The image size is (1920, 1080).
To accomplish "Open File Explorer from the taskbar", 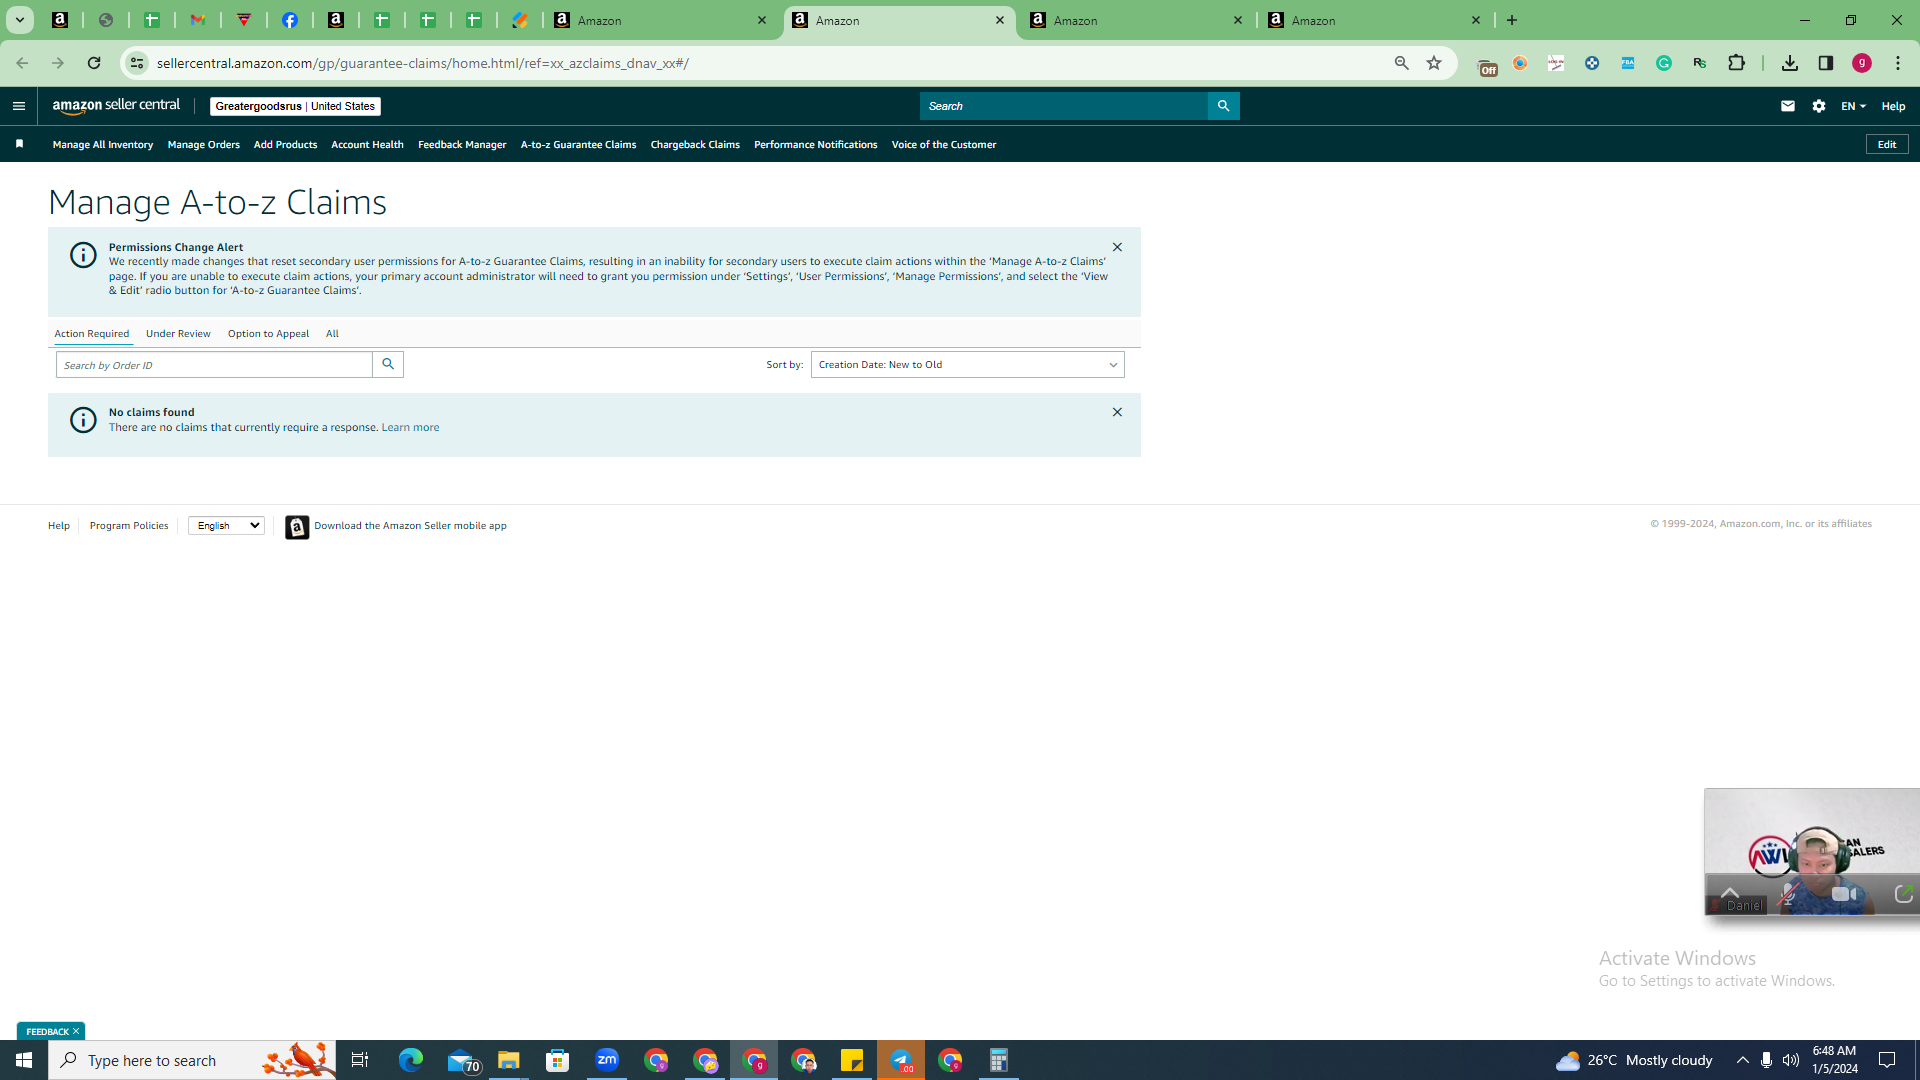I will pyautogui.click(x=509, y=1060).
